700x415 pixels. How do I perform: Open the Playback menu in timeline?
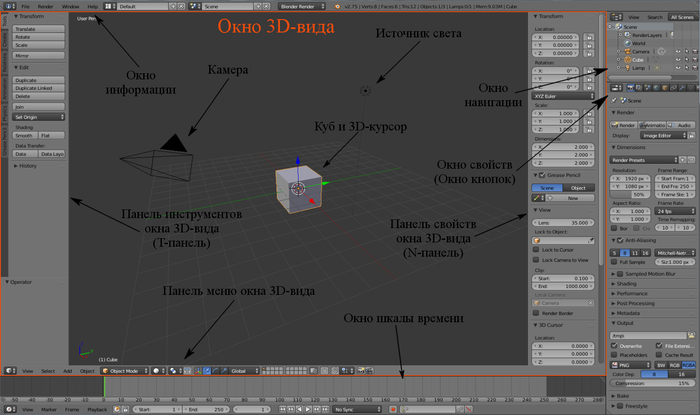coord(97,409)
